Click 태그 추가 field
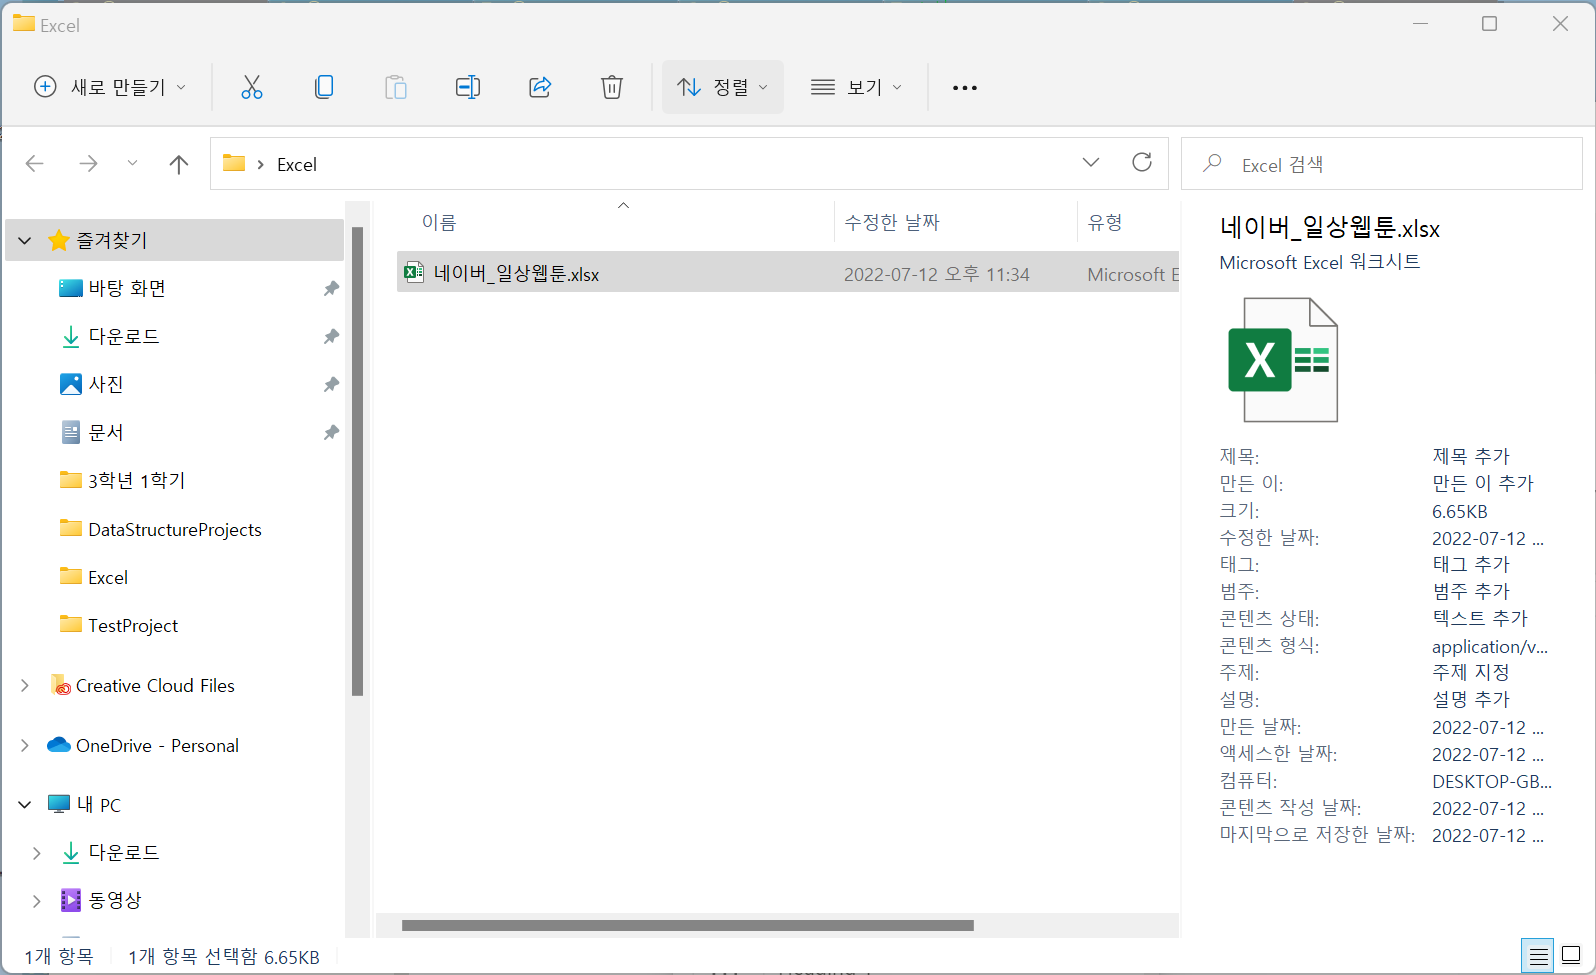Screen dimensions: 1596x975 click(x=1471, y=564)
